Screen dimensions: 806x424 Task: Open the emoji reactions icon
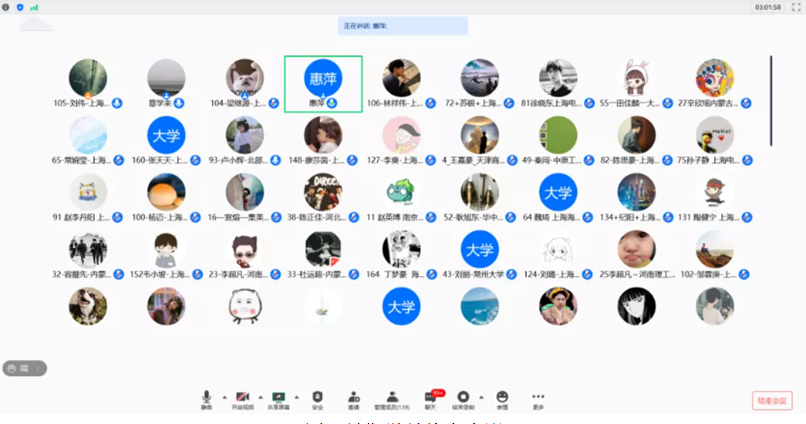tap(502, 398)
